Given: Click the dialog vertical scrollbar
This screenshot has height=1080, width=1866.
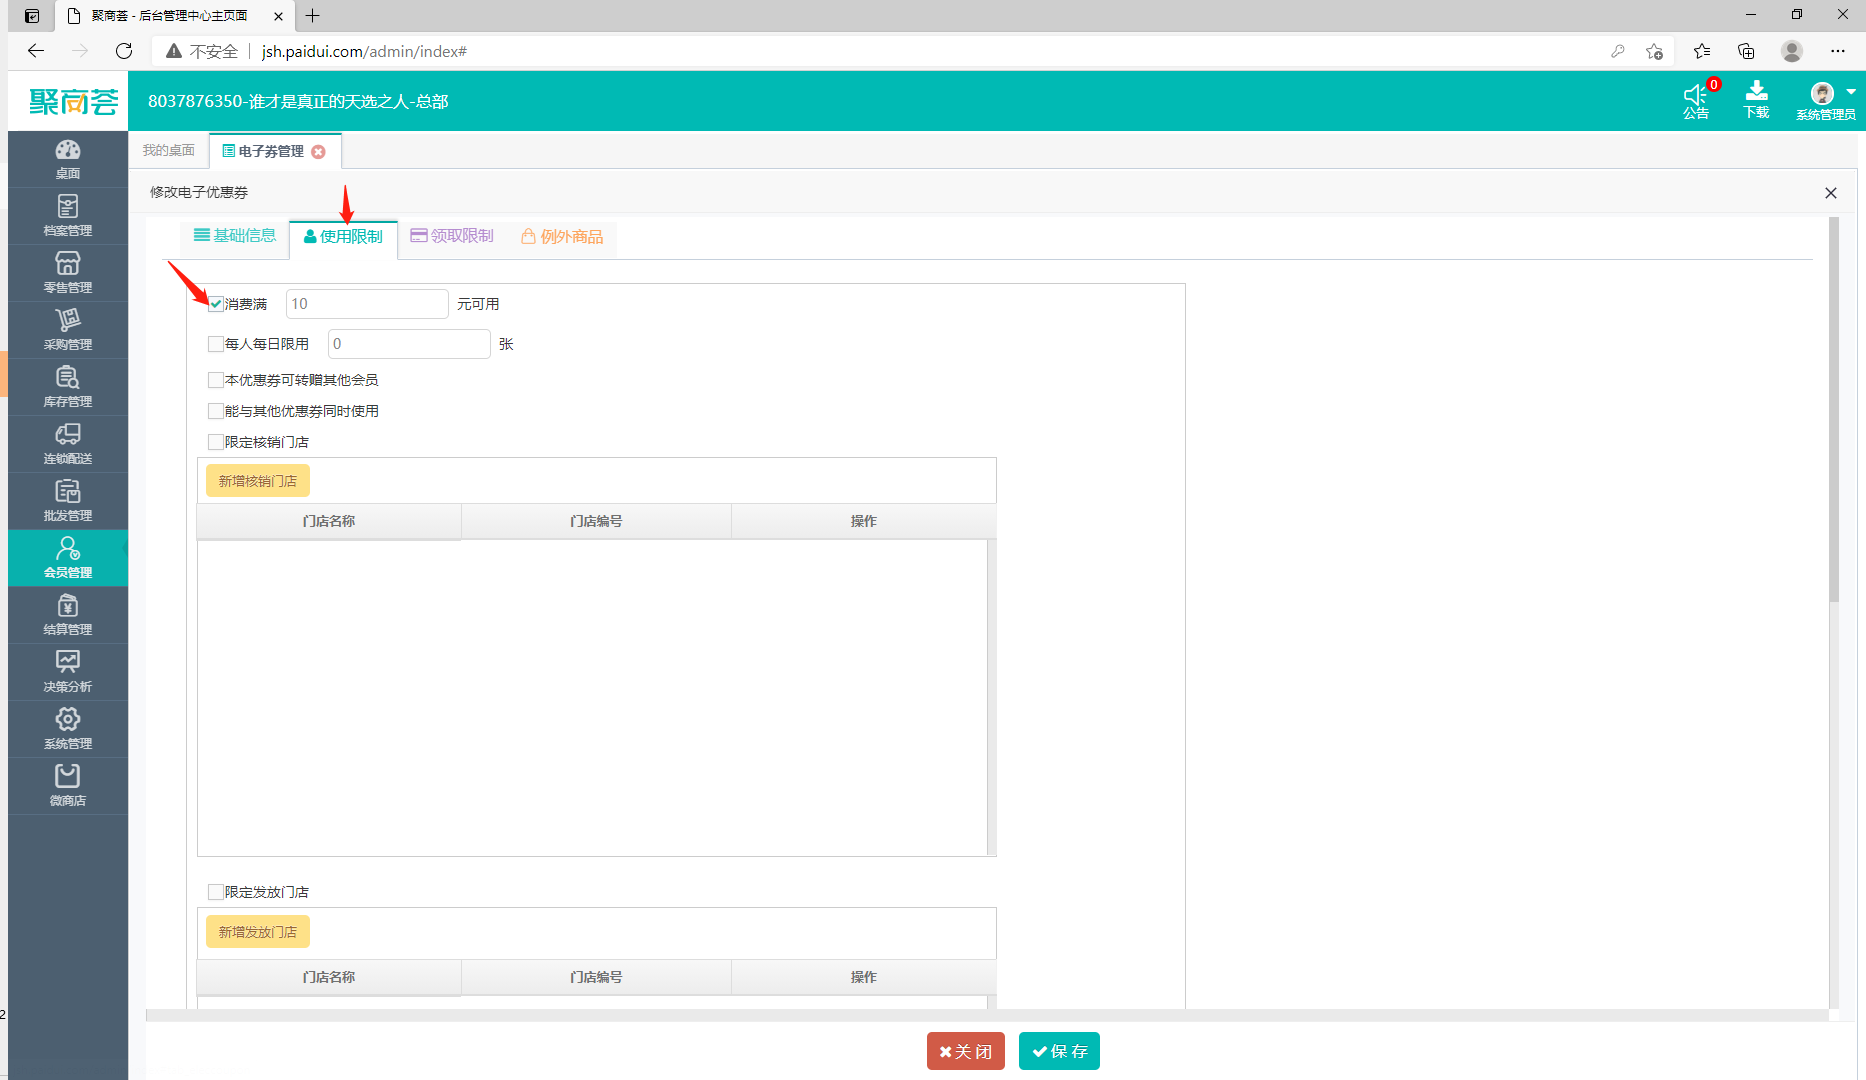Looking at the screenshot, I should (x=1834, y=410).
